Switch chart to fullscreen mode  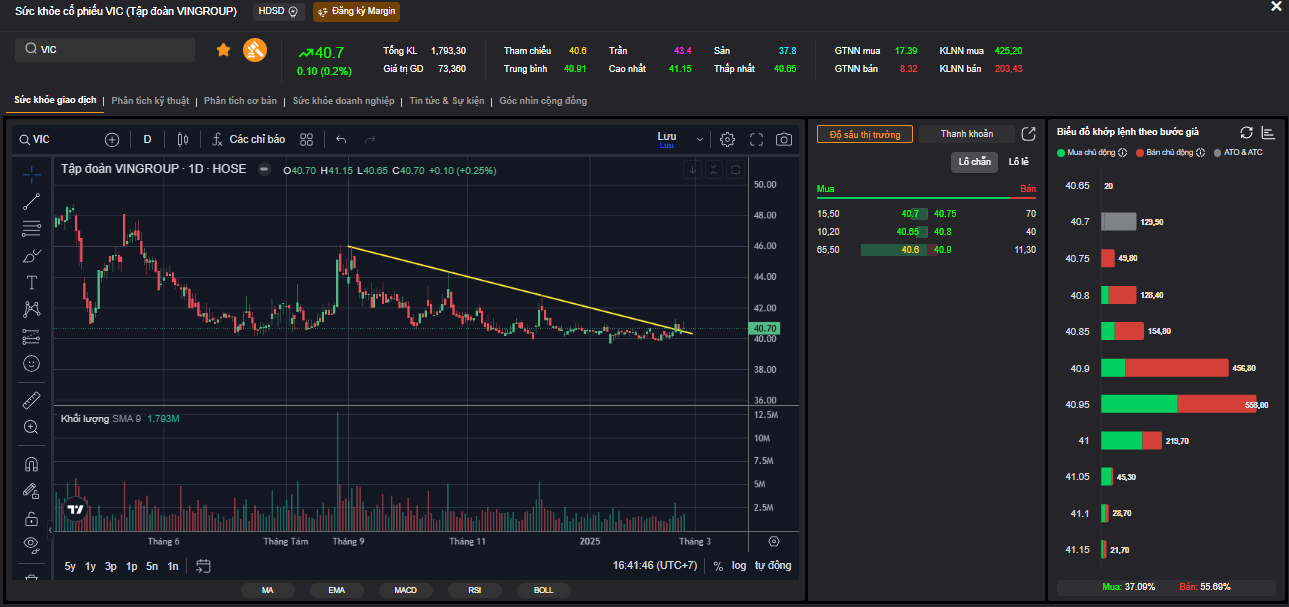click(x=756, y=140)
